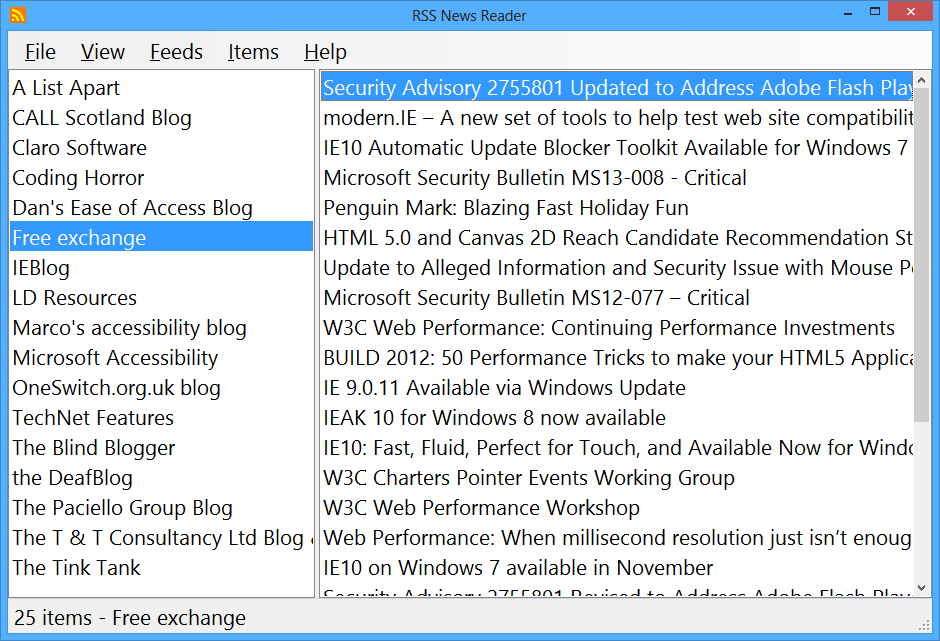Select the CALL Scotland Blog feed
The height and width of the screenshot is (641, 940).
161,118
